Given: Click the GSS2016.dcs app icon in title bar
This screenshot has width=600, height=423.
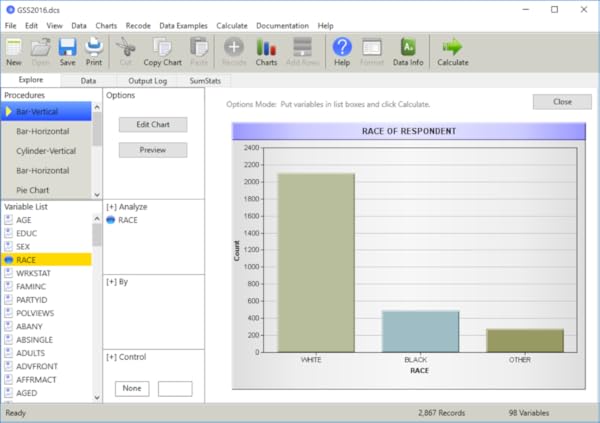Looking at the screenshot, I should 10,10.
